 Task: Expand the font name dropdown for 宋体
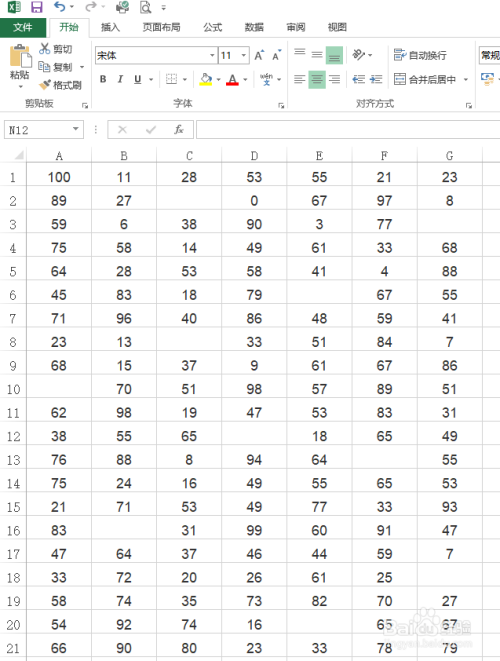click(212, 55)
